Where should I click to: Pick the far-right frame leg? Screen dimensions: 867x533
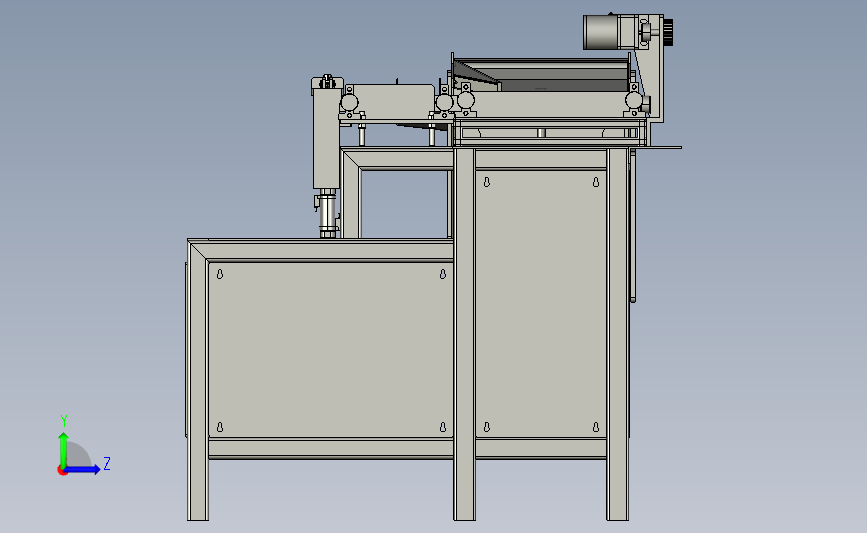[618, 334]
